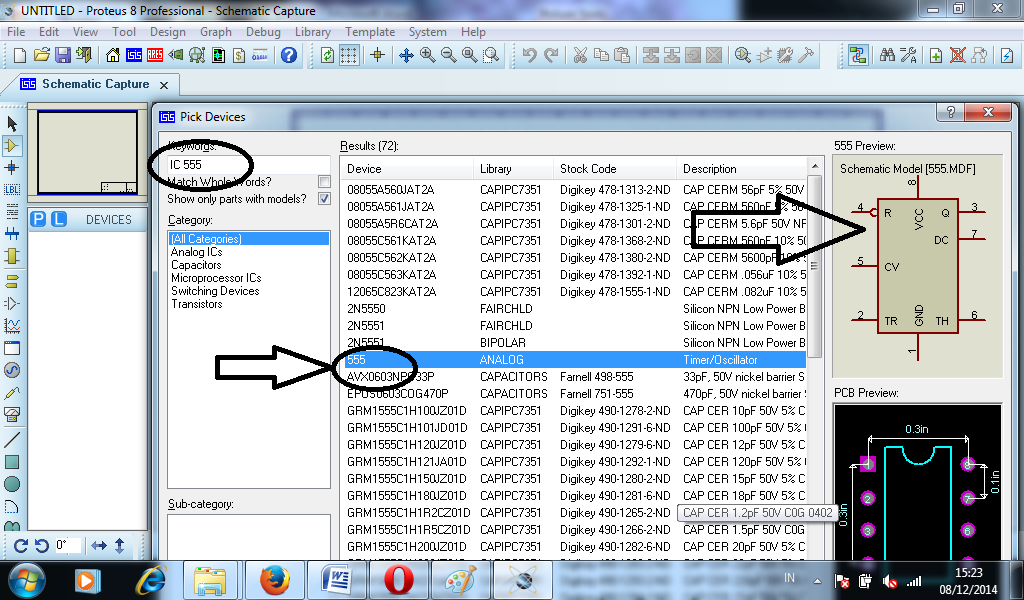Viewport: 1024px width, 600px height.
Task: Click the P pick-from-libraries button
Action: [x=39, y=219]
